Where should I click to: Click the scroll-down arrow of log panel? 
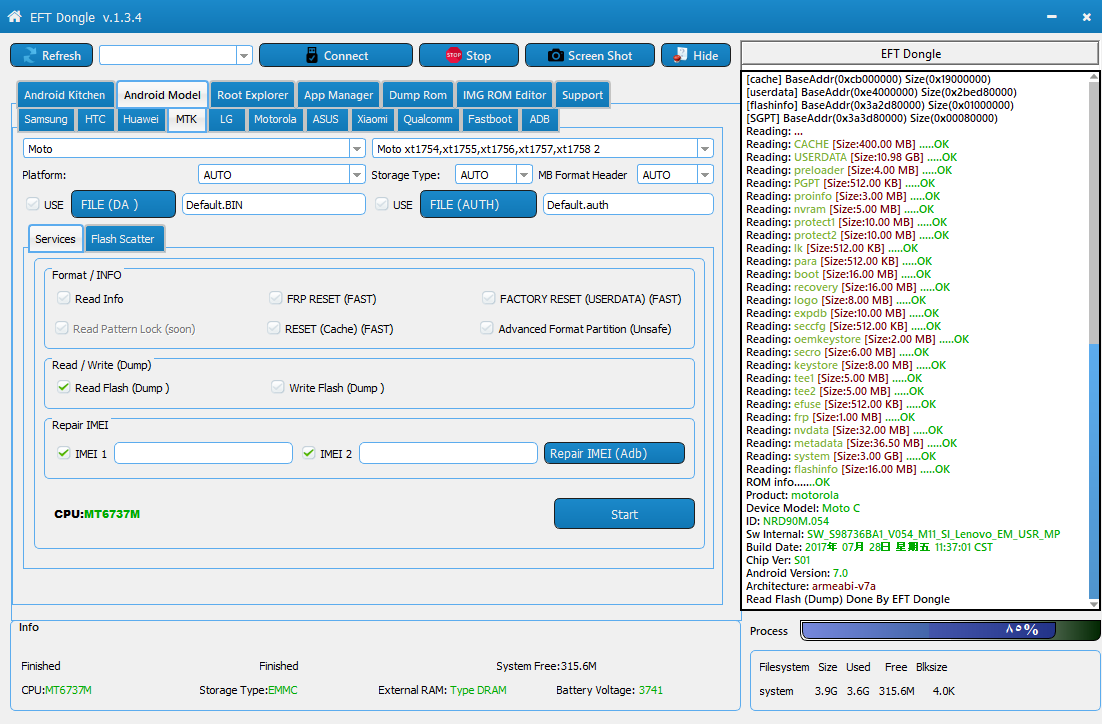[1094, 604]
